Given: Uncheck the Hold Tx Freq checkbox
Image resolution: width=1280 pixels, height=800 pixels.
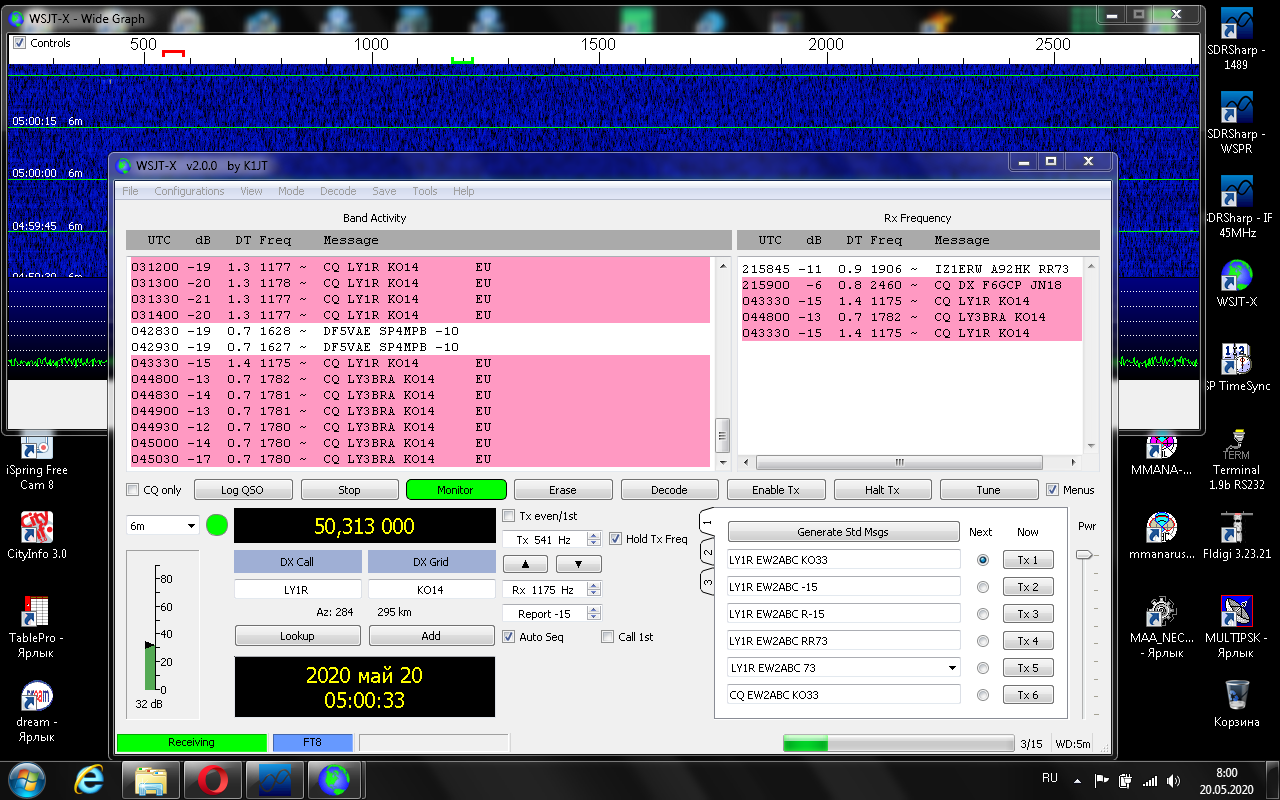Looking at the screenshot, I should pos(616,539).
